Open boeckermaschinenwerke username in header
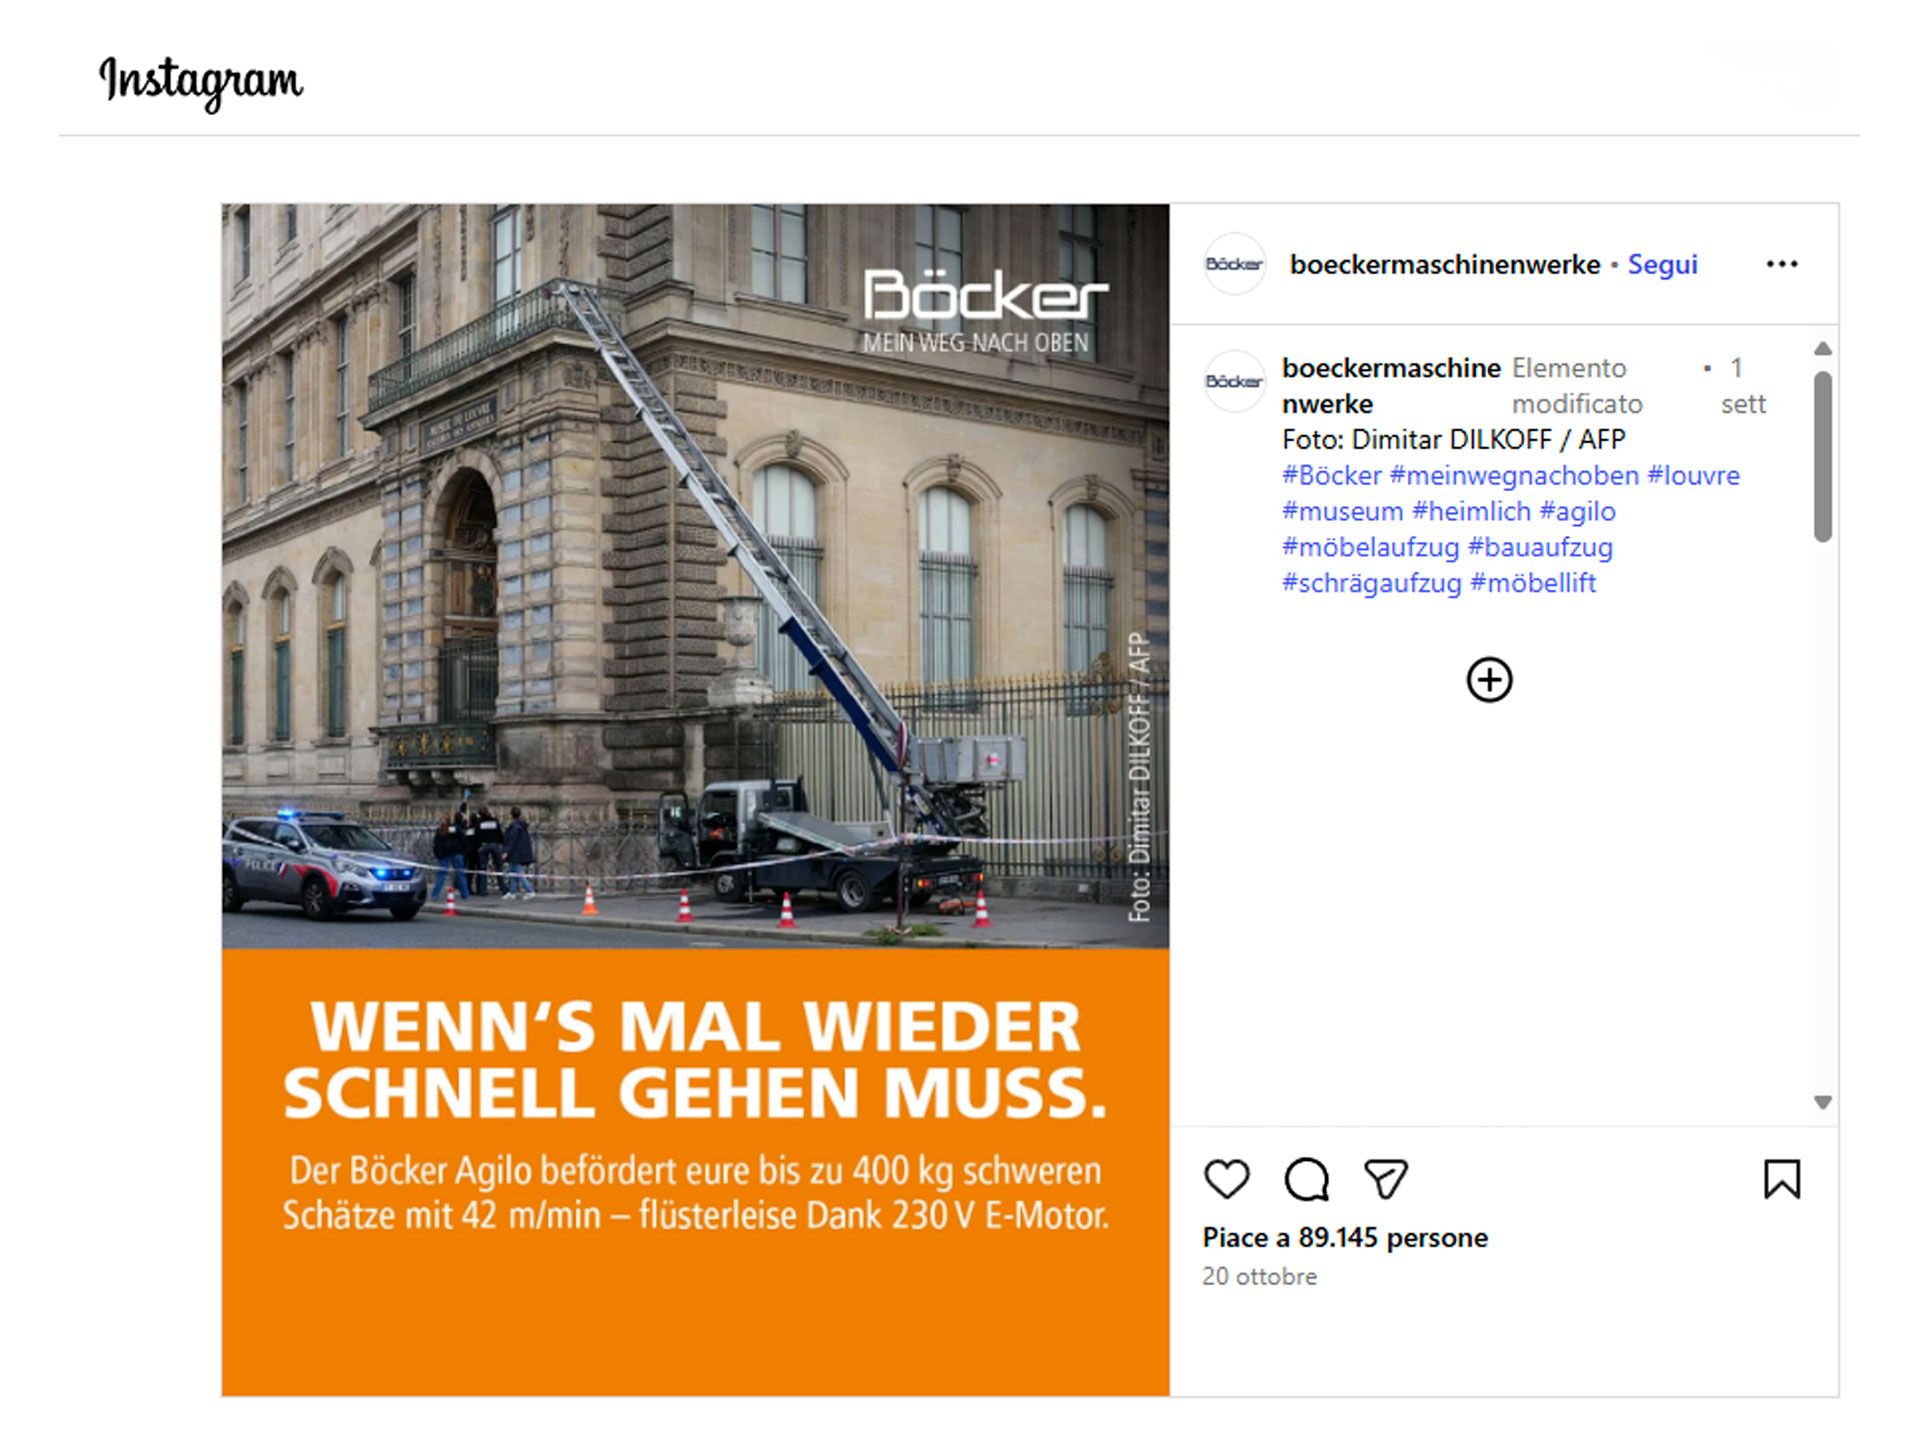This screenshot has width=1920, height=1446. 1445,264
